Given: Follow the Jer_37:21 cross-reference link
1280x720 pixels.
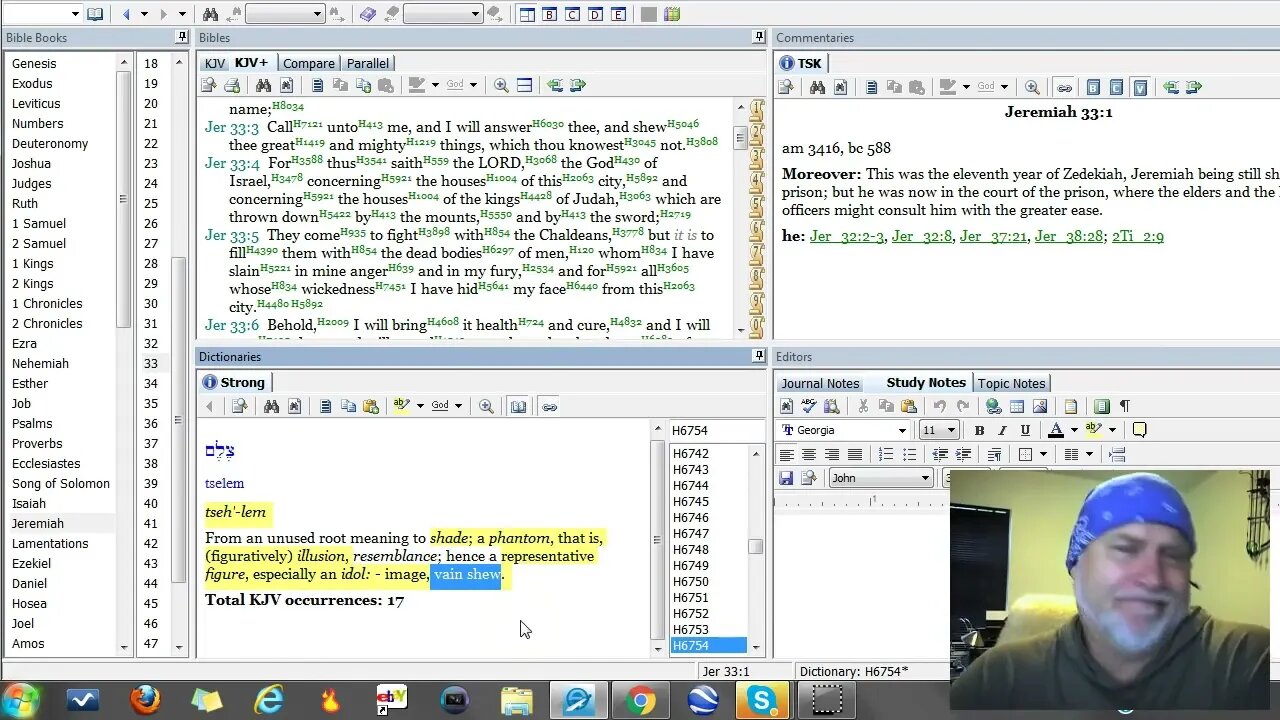Looking at the screenshot, I should pos(993,236).
